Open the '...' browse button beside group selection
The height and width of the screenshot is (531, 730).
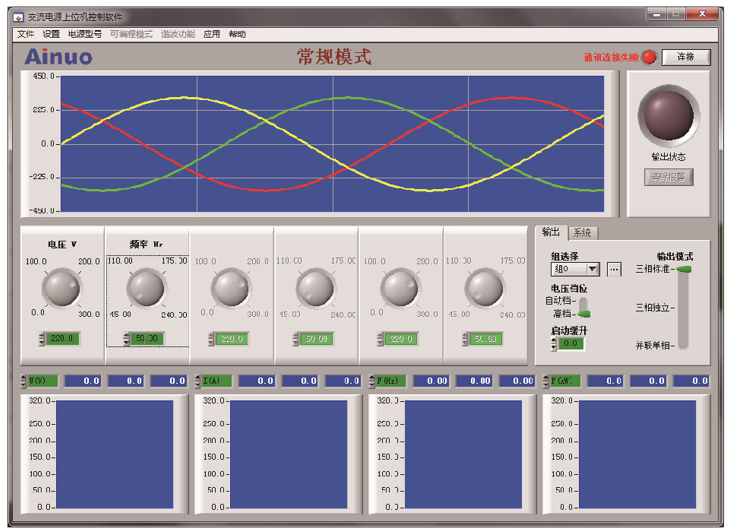614,269
